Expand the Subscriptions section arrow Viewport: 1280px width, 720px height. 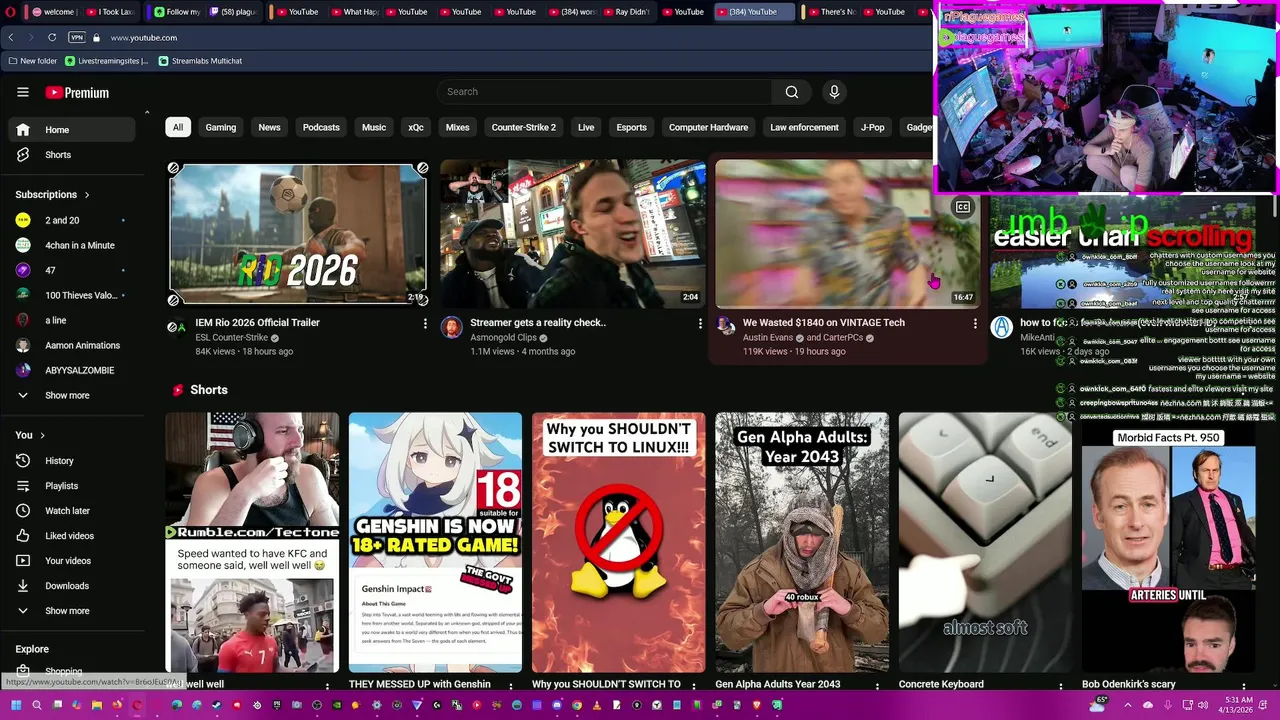87,195
